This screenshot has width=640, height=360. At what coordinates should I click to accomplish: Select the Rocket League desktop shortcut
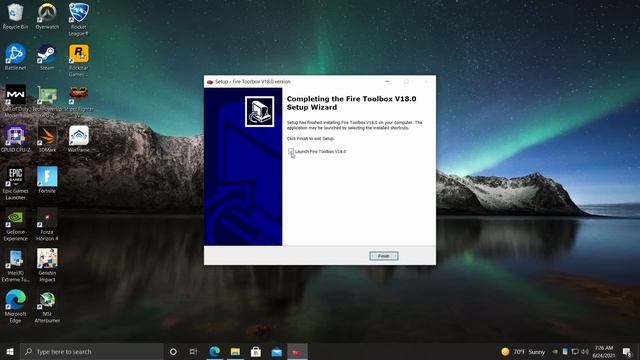click(78, 19)
